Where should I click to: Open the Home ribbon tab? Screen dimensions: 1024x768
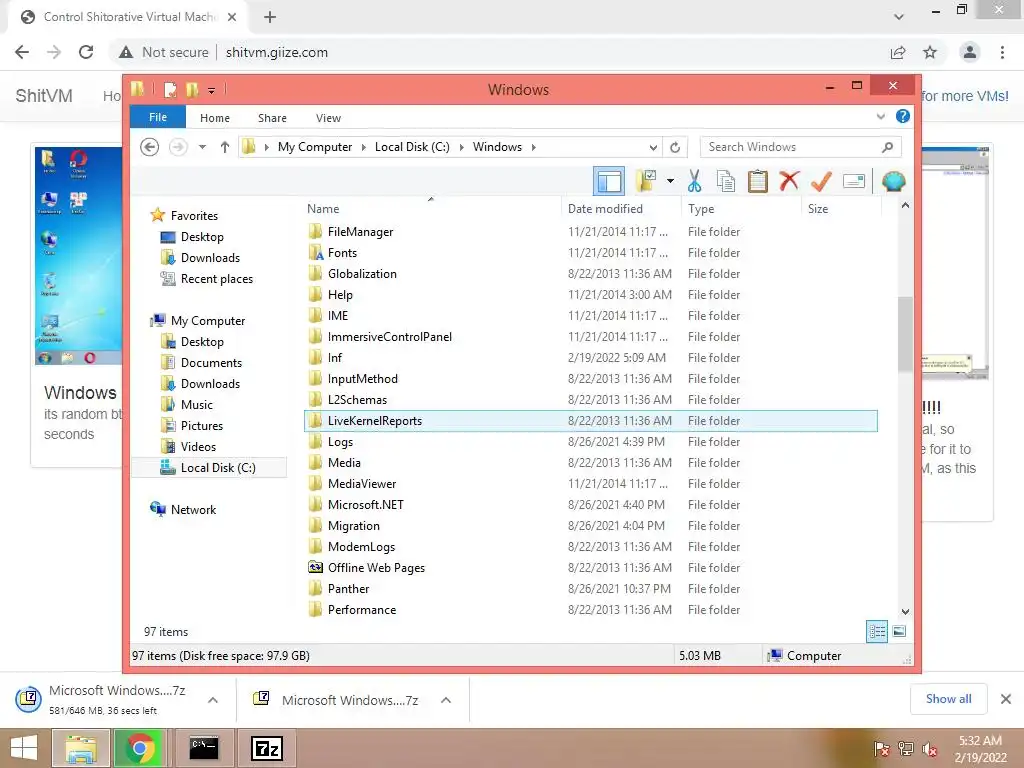point(215,118)
